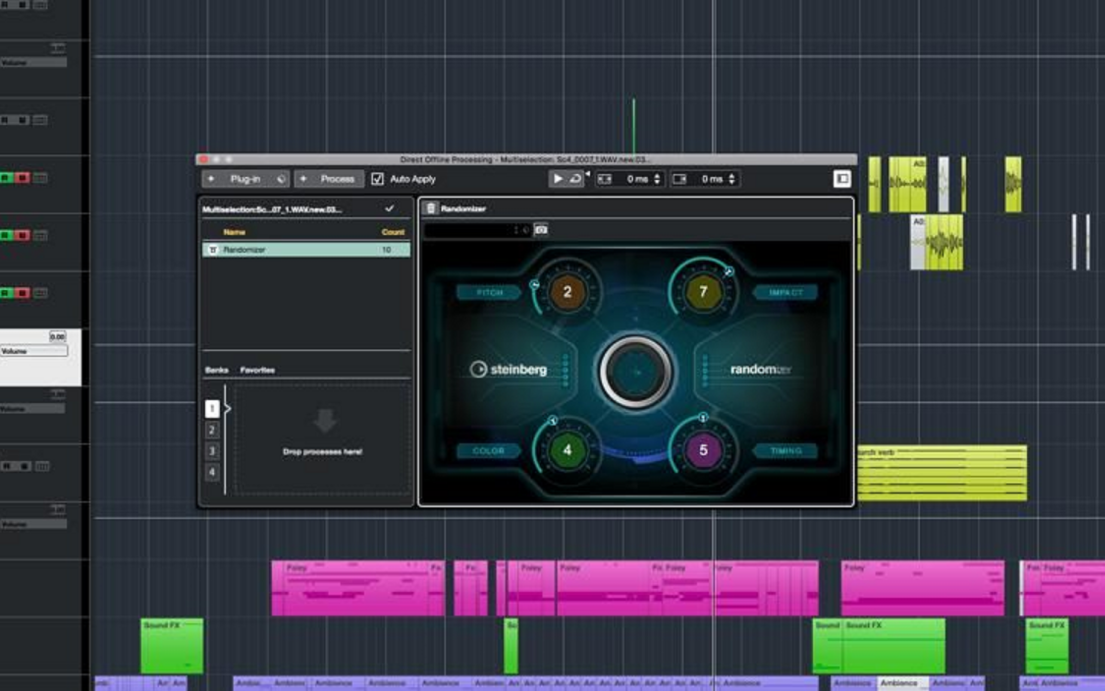Delete Randomizer process with trash icon

click(431, 208)
